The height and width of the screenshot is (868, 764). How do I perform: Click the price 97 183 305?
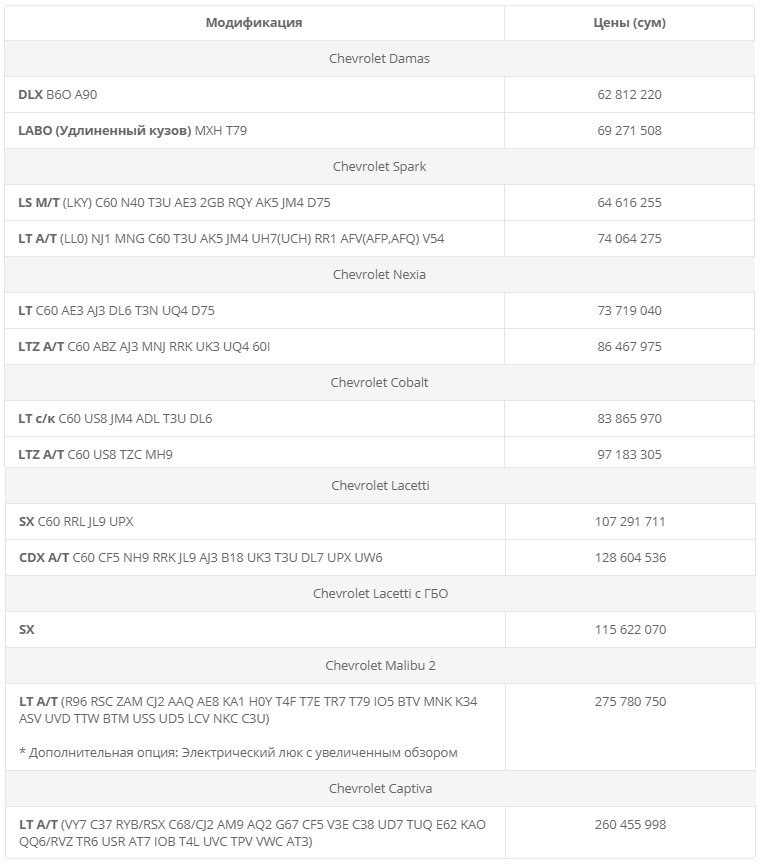pos(629,454)
